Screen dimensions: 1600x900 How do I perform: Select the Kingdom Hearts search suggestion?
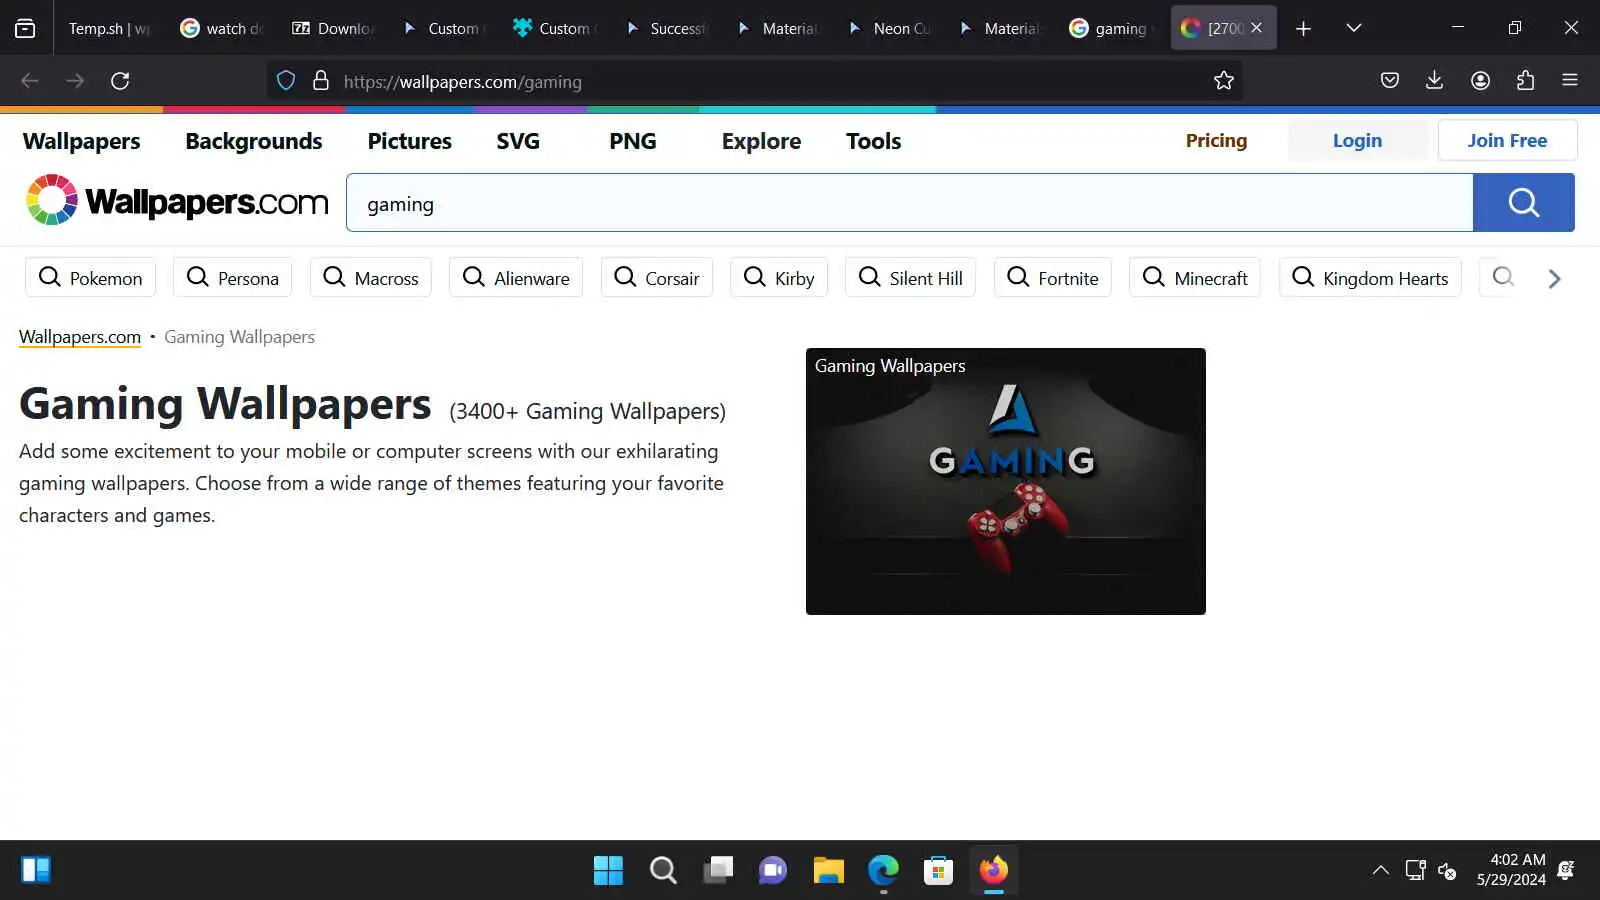coord(1370,278)
